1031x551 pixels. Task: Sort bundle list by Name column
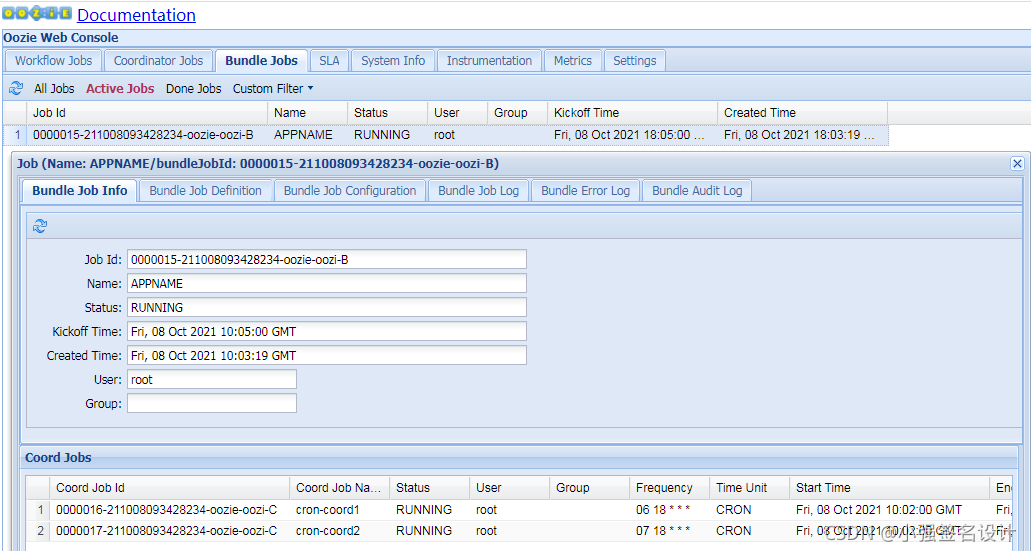point(308,112)
